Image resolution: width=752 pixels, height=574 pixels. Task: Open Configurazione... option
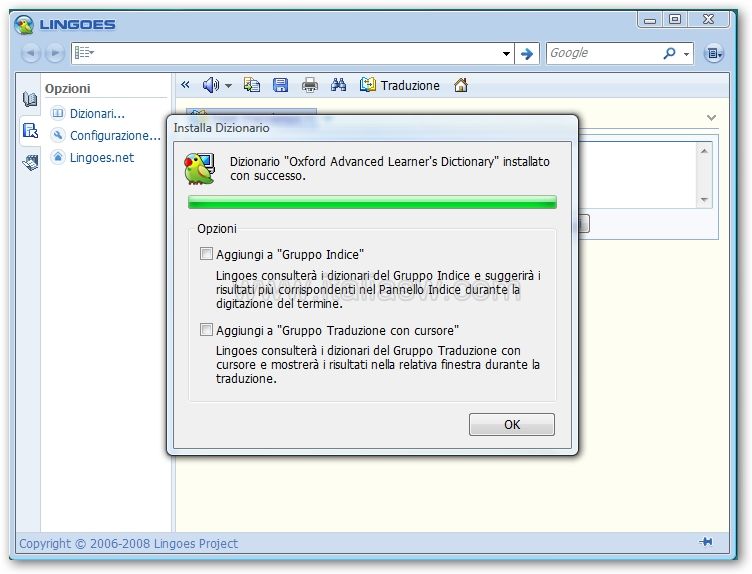tap(115, 136)
